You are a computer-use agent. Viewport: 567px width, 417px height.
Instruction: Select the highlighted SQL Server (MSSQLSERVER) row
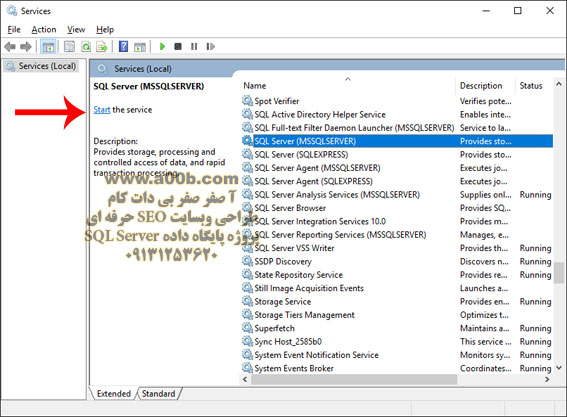(397, 141)
